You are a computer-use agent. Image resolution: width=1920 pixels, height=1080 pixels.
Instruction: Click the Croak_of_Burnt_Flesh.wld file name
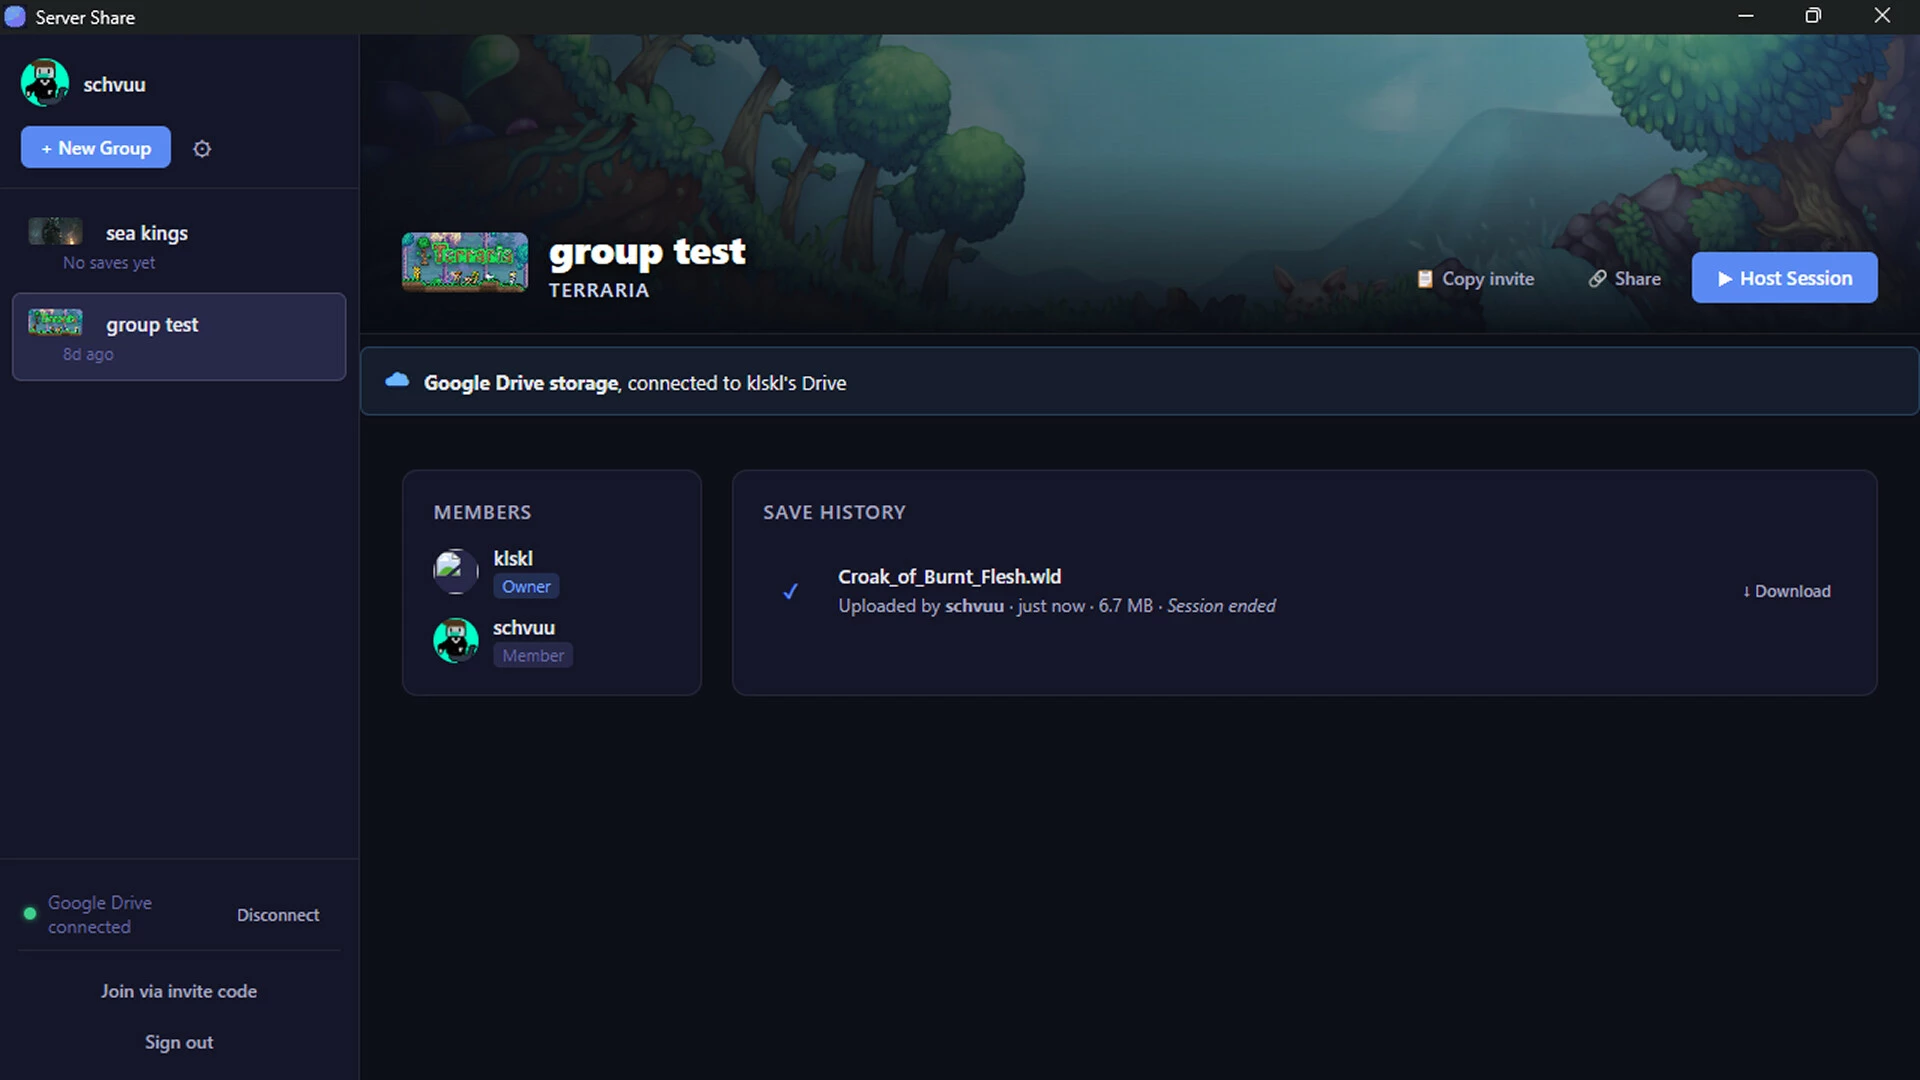[950, 577]
